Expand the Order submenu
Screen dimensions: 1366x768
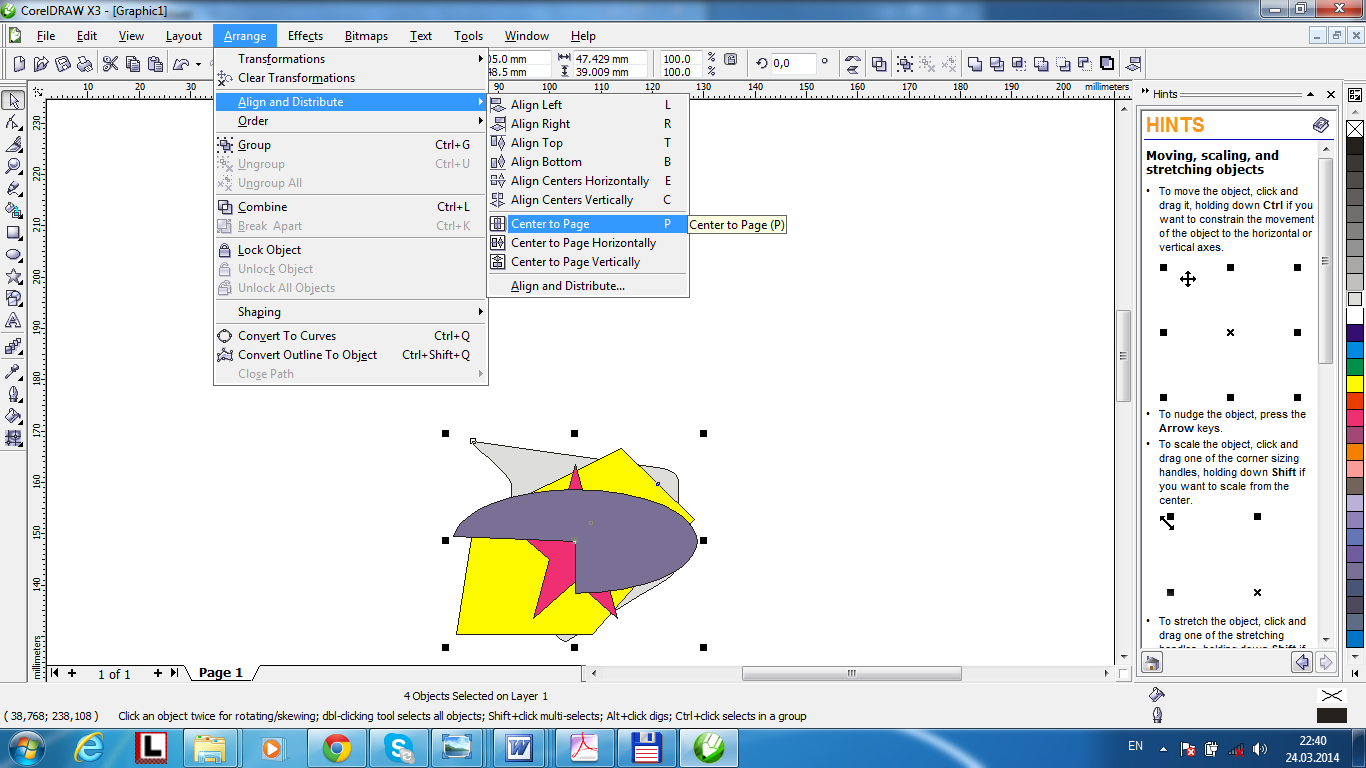[350, 121]
